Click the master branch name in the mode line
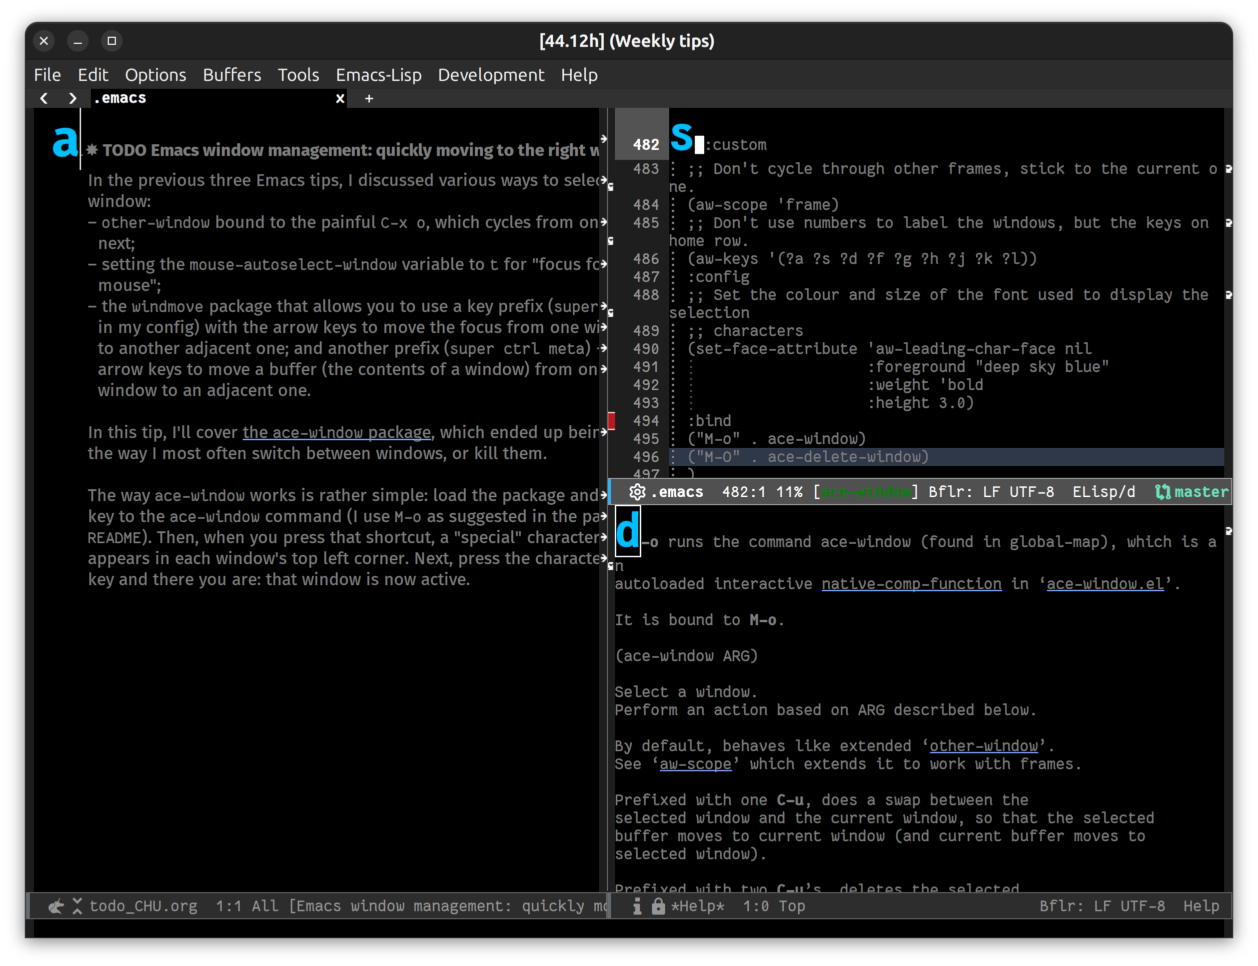1258x966 pixels. click(1201, 492)
